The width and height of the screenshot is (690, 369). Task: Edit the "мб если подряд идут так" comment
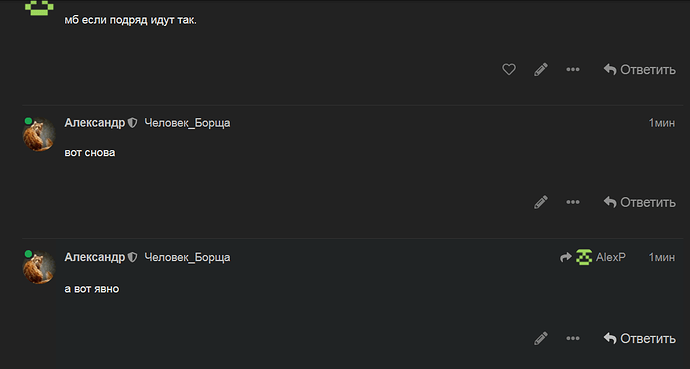tap(541, 69)
